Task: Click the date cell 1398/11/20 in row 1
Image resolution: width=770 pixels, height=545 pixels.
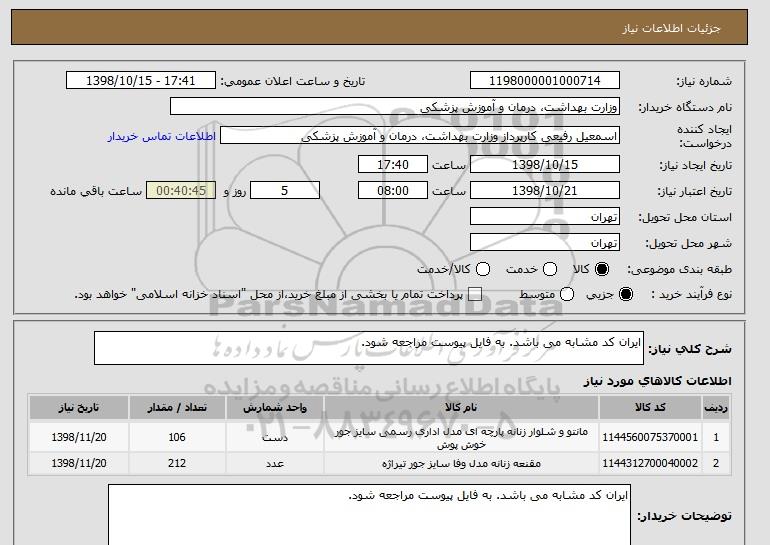Action: (79, 437)
